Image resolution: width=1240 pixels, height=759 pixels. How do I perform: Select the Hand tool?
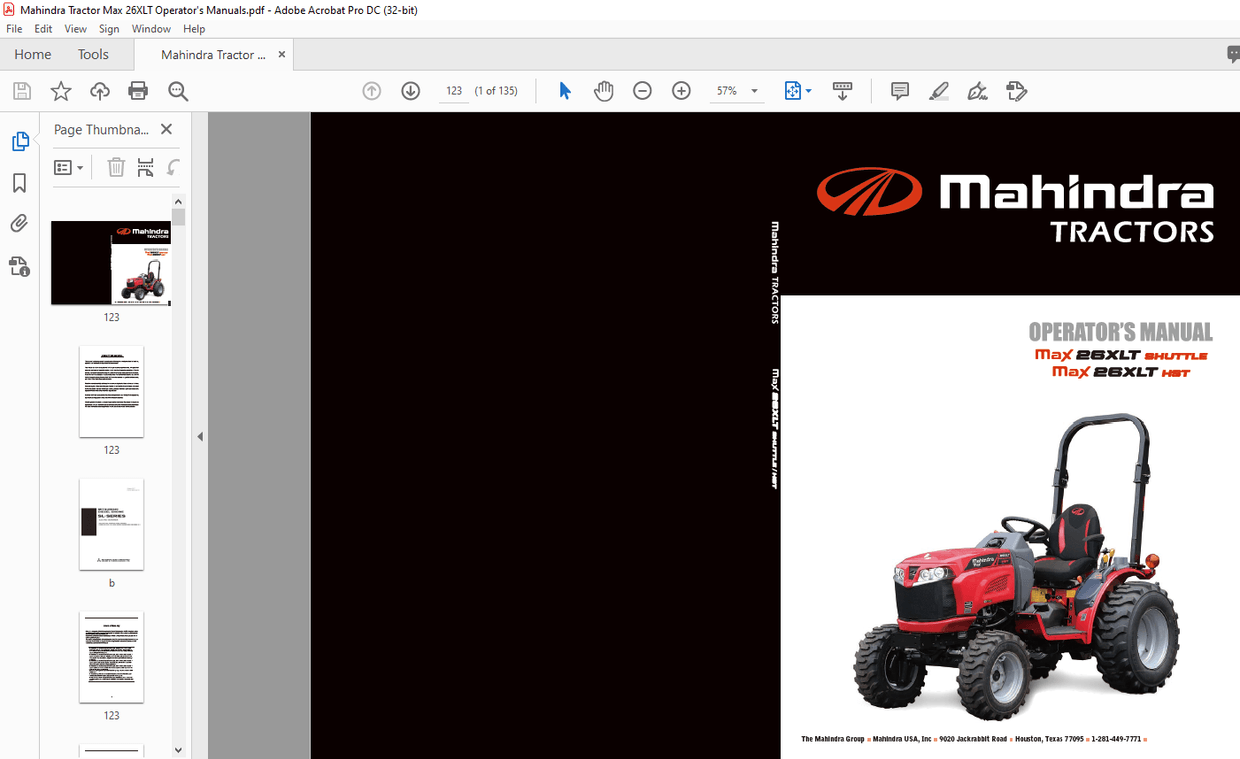pos(604,90)
